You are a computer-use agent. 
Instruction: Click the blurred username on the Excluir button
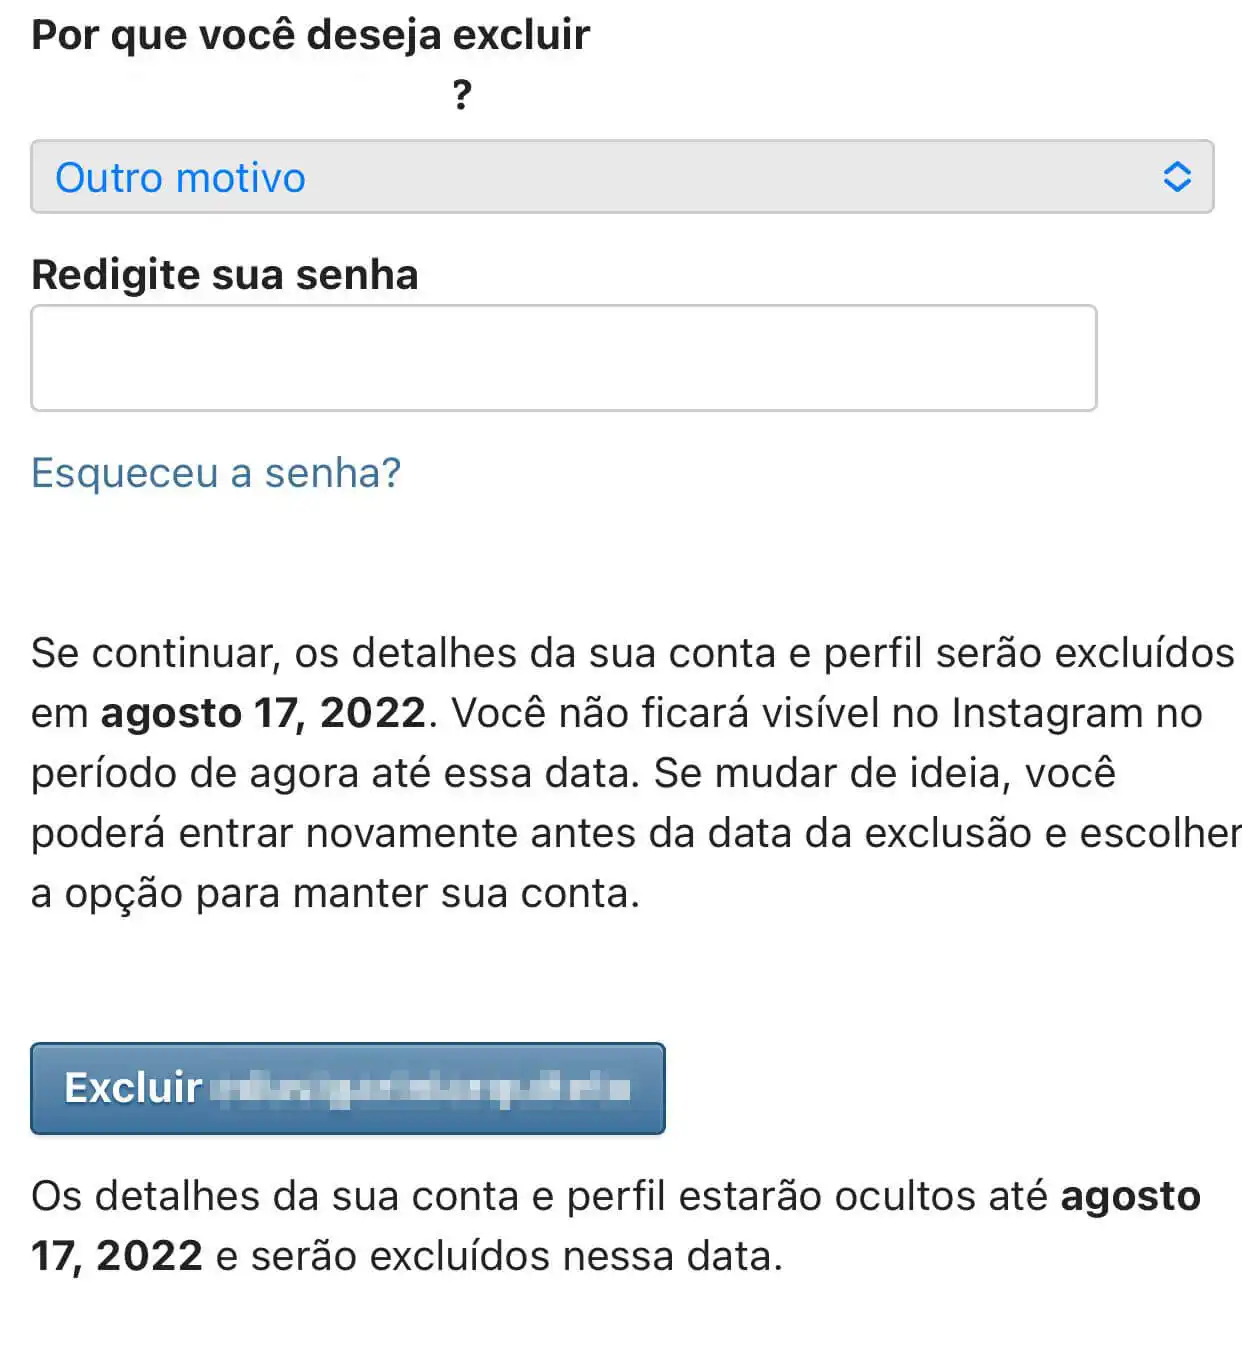420,1089
